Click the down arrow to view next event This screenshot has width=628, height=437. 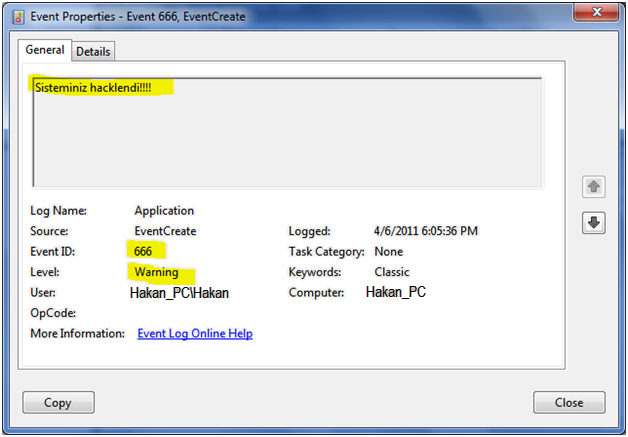point(594,222)
